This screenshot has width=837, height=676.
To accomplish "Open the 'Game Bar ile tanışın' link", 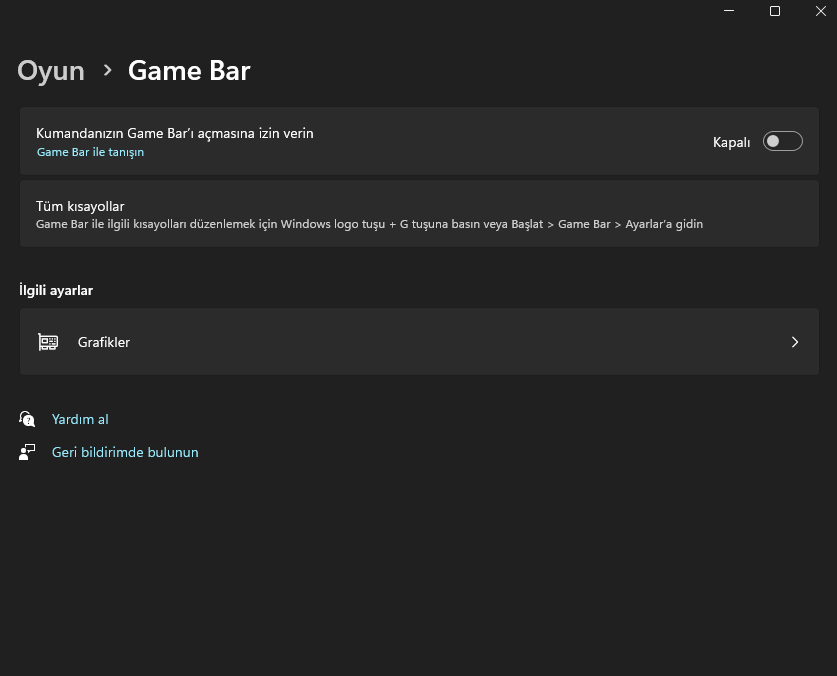I will tap(90, 152).
